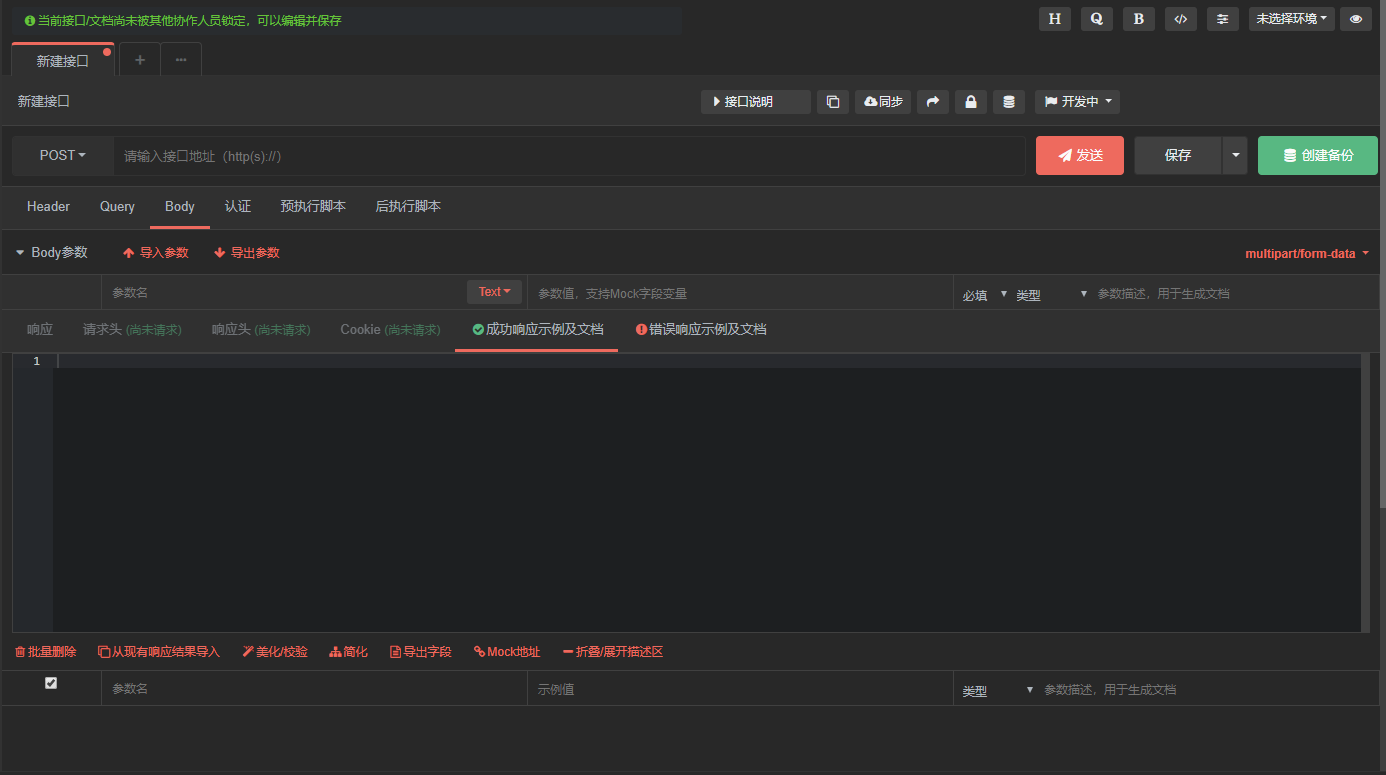Focus the body 参数描述 input

1235,294
